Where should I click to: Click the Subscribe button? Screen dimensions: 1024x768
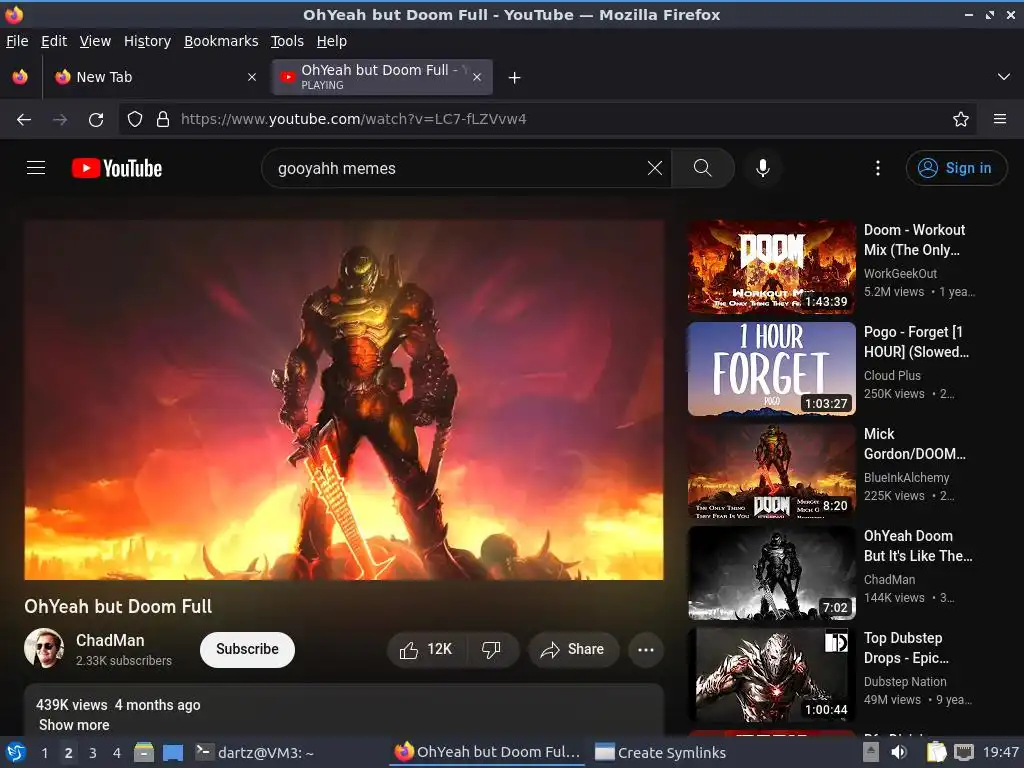(248, 649)
